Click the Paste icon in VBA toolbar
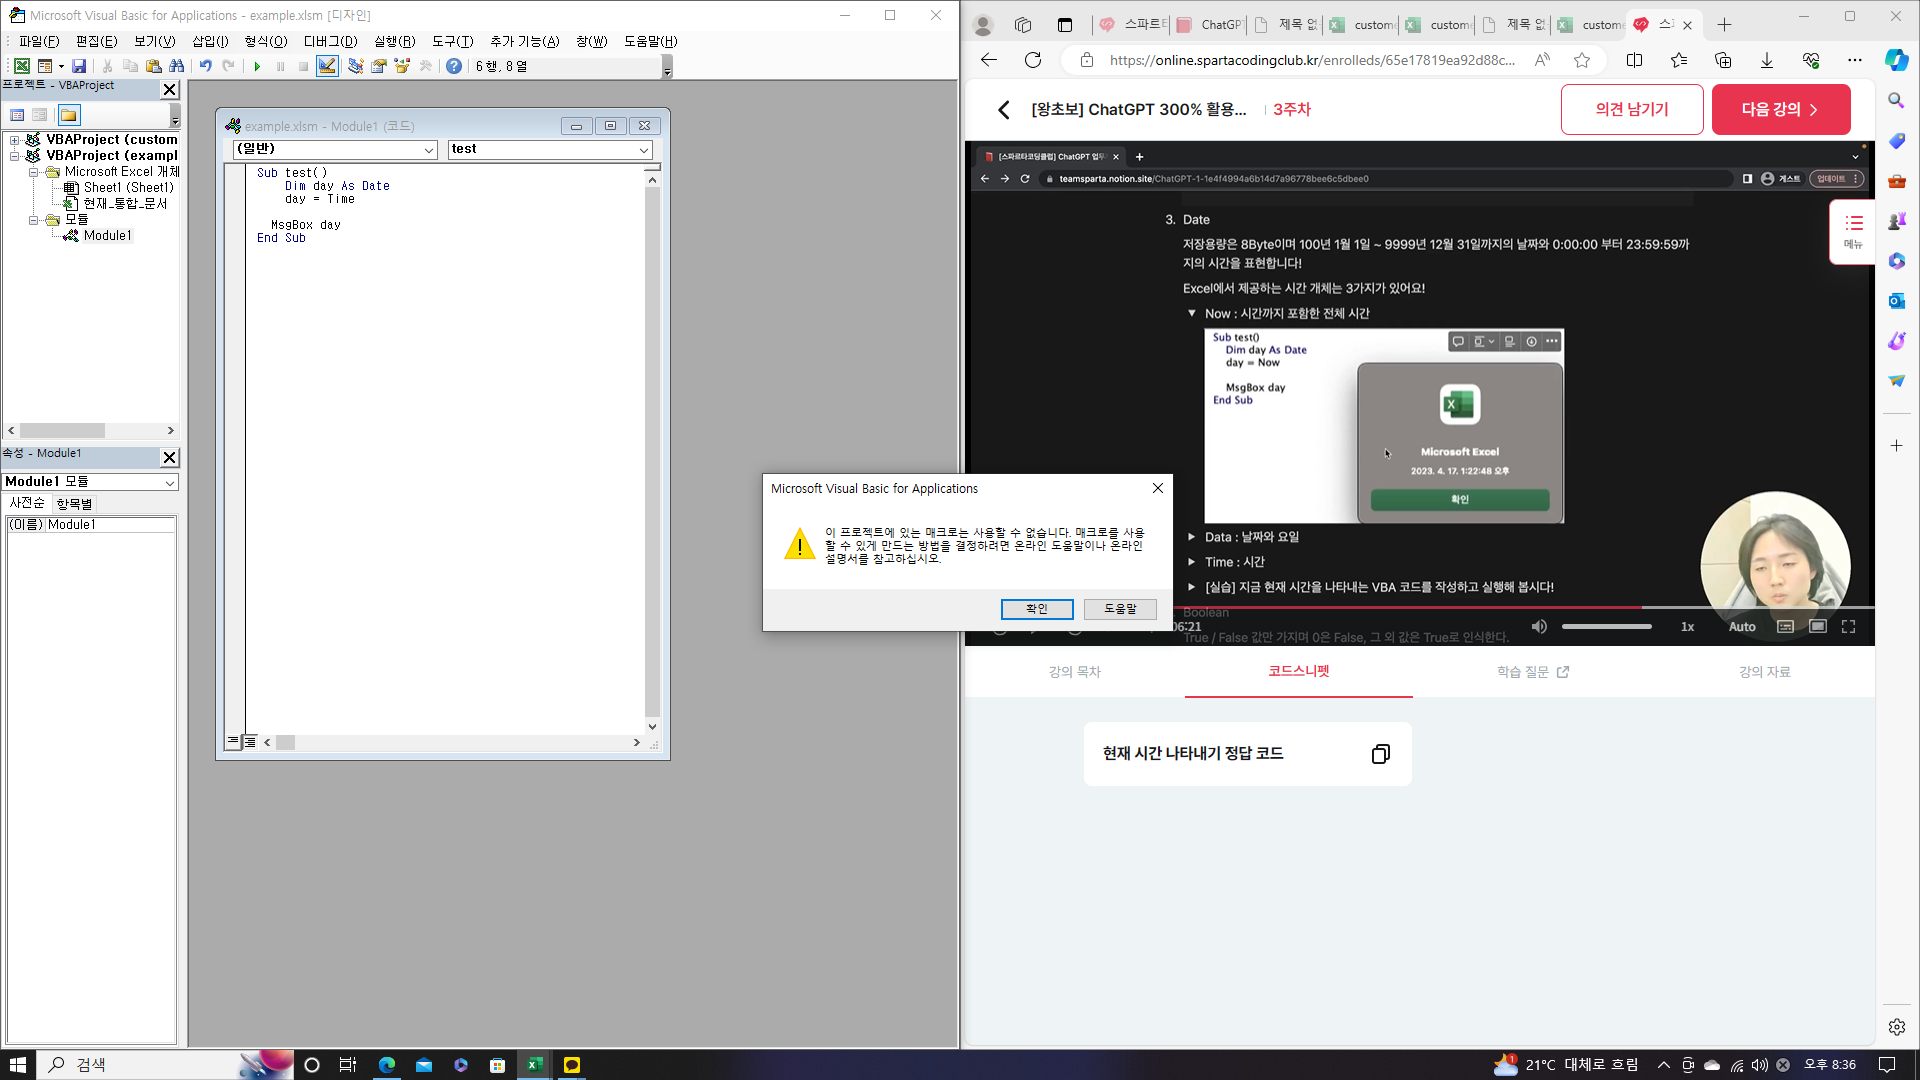 (153, 66)
